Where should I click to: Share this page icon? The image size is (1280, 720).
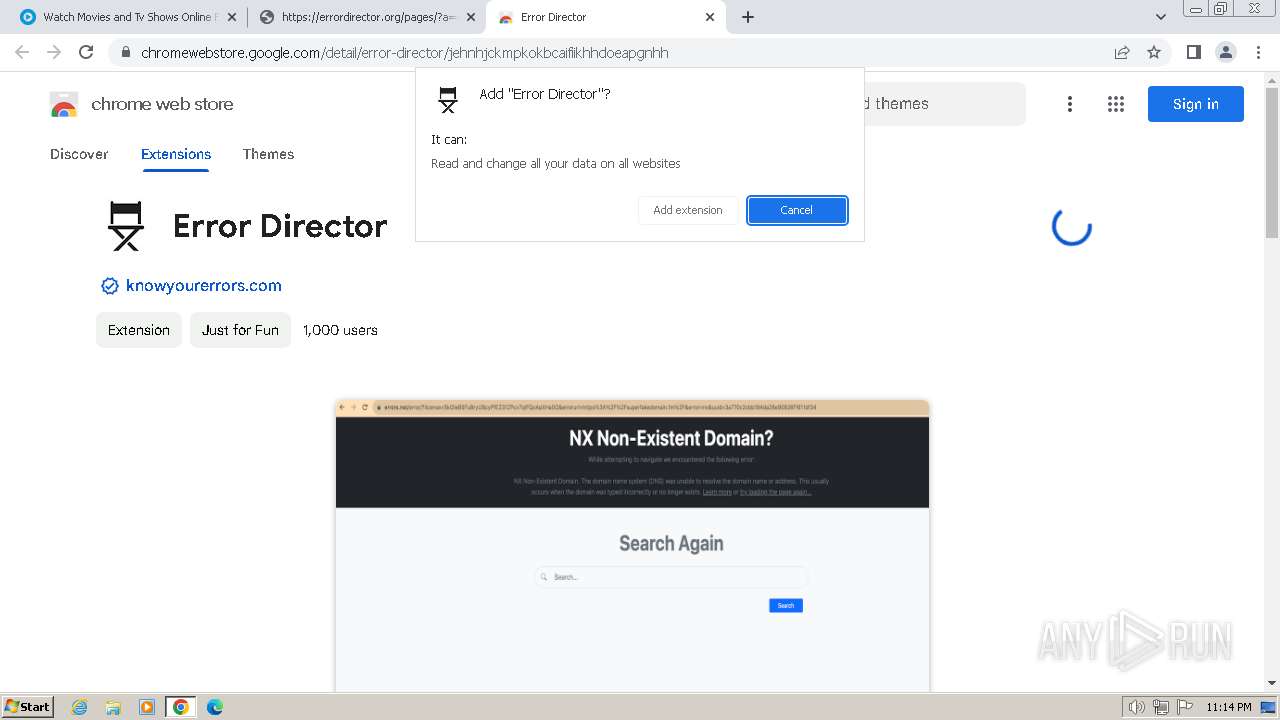tap(1122, 53)
